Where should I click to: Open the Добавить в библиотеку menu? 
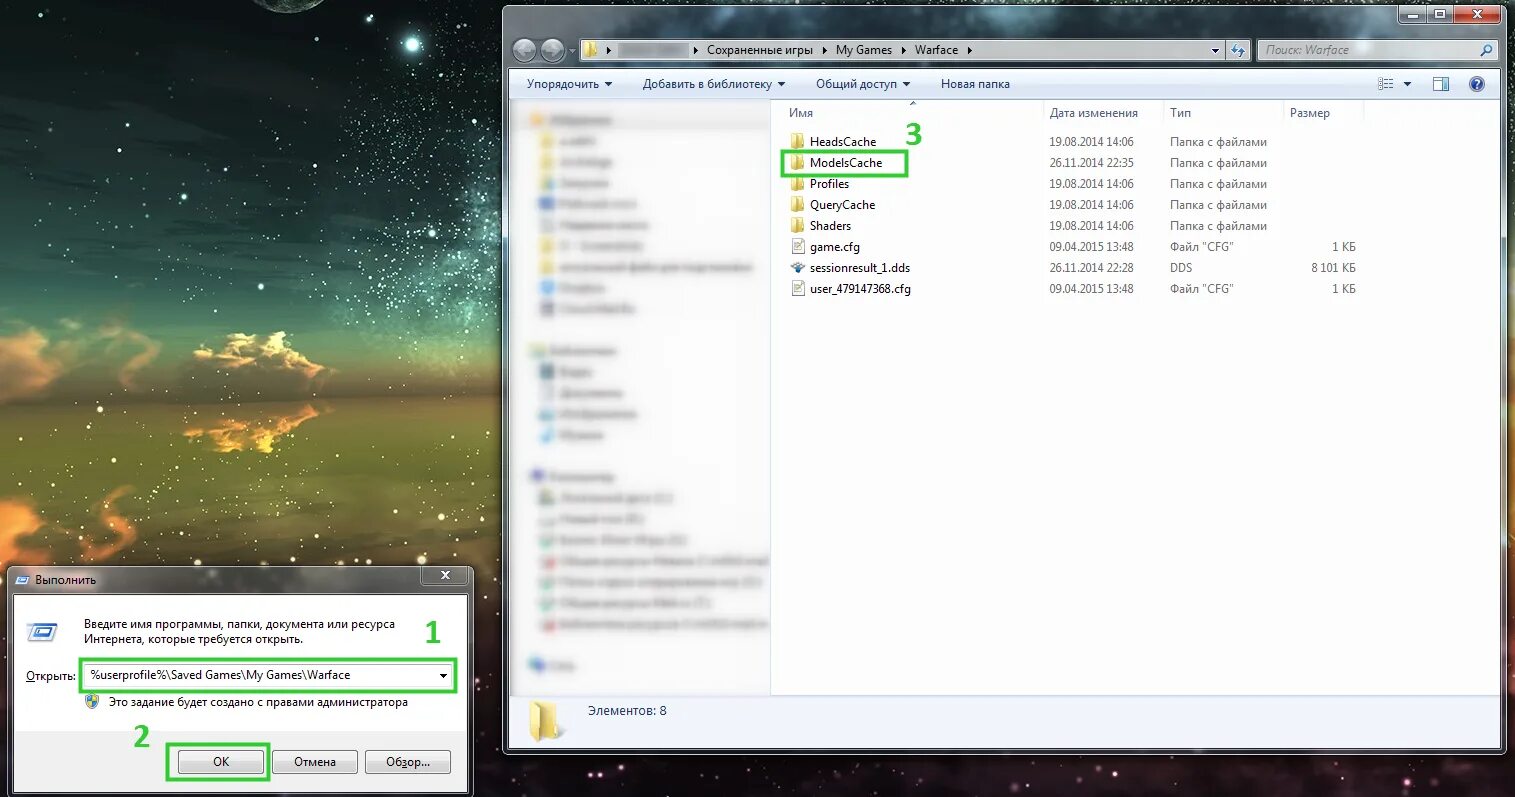[x=714, y=84]
